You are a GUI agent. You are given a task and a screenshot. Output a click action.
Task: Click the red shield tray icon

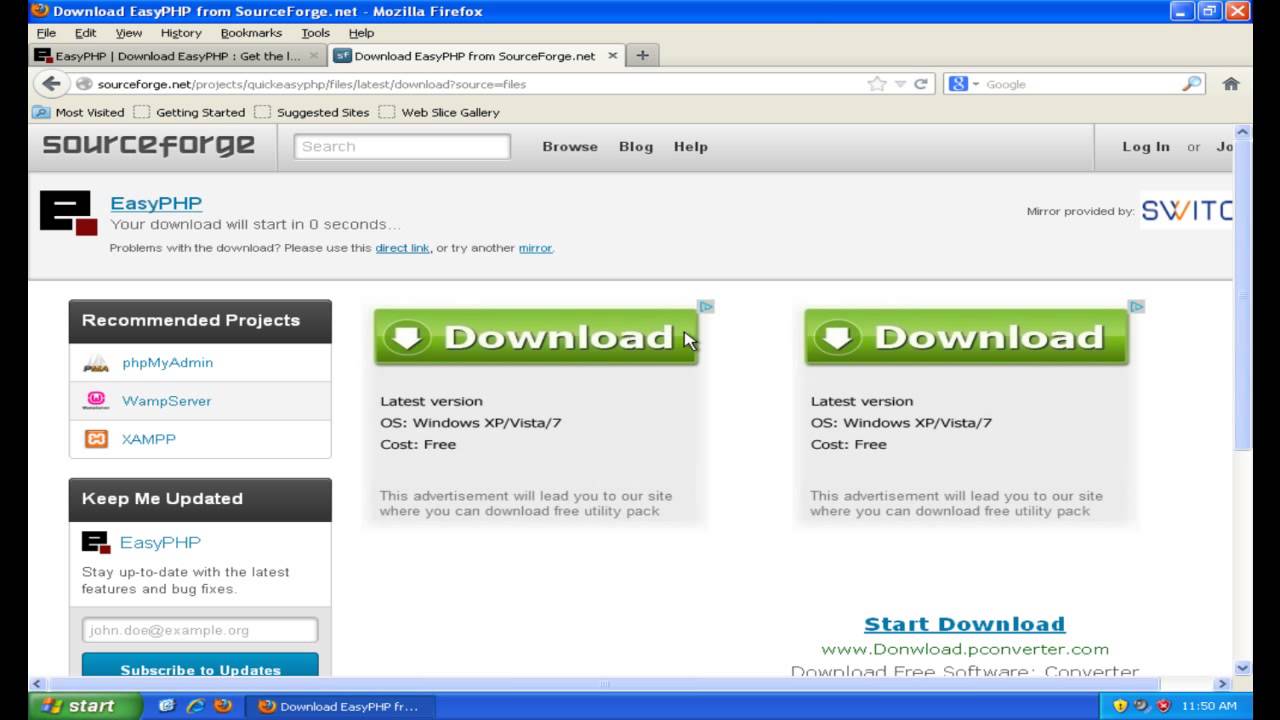(1163, 706)
